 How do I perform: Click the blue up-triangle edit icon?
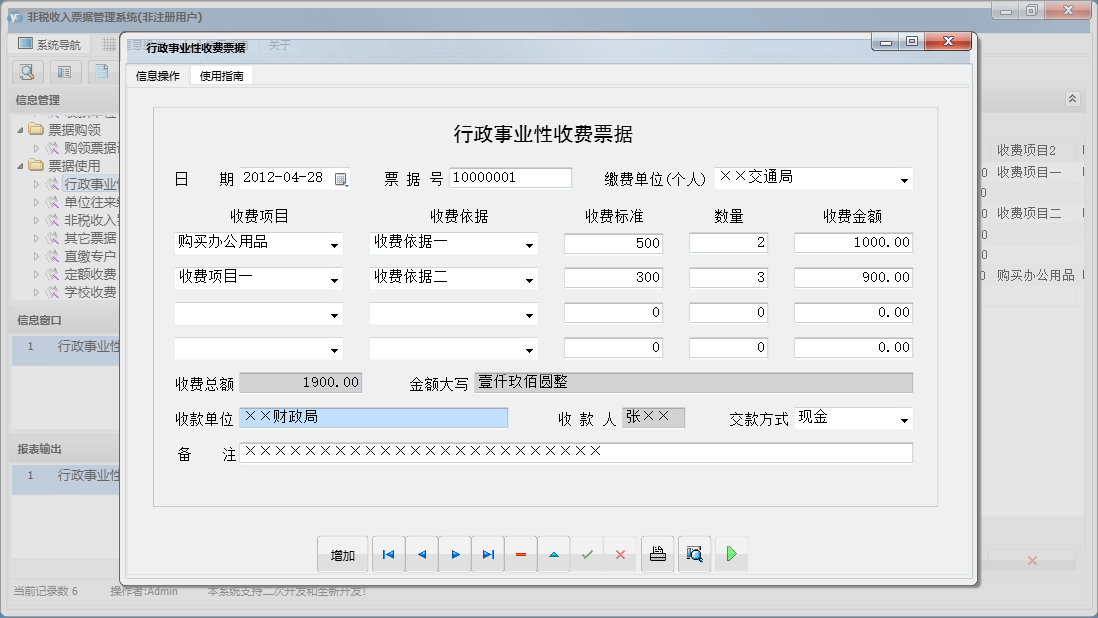pyautogui.click(x=554, y=554)
